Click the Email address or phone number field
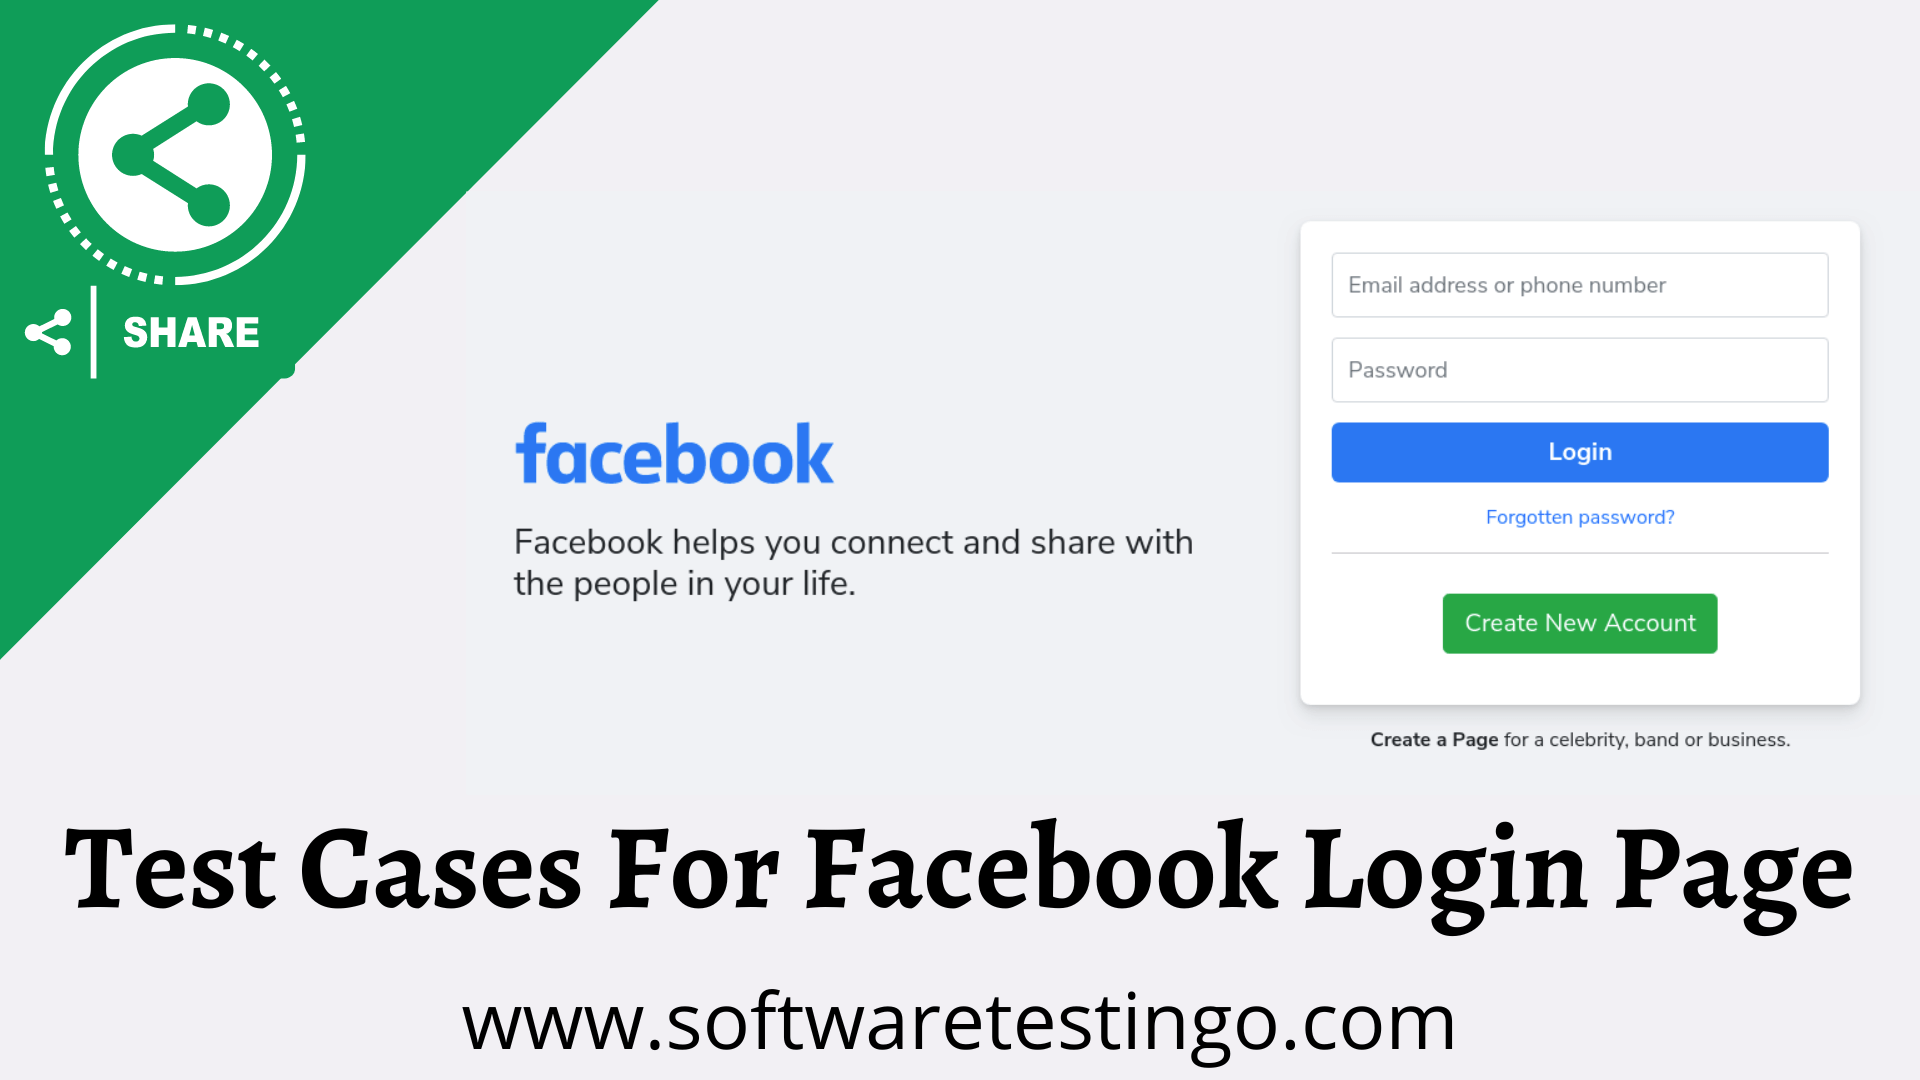Viewport: 1920px width, 1080px height. coord(1578,285)
